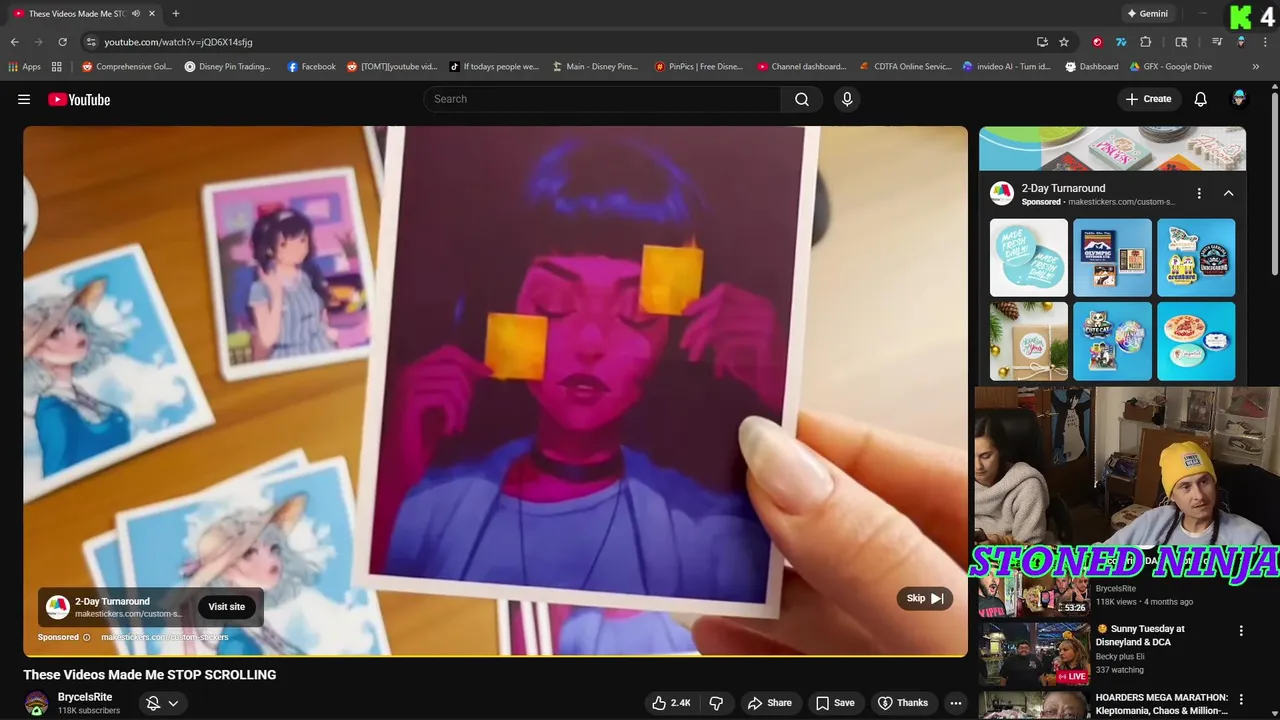
Task: Open the Made Fresh Daily sticker thumbnail
Action: pos(1029,258)
